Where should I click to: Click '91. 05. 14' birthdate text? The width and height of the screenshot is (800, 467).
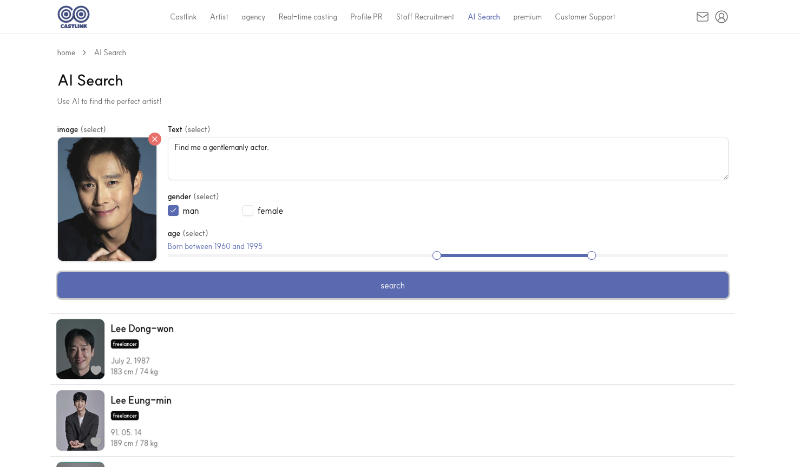pos(126,432)
